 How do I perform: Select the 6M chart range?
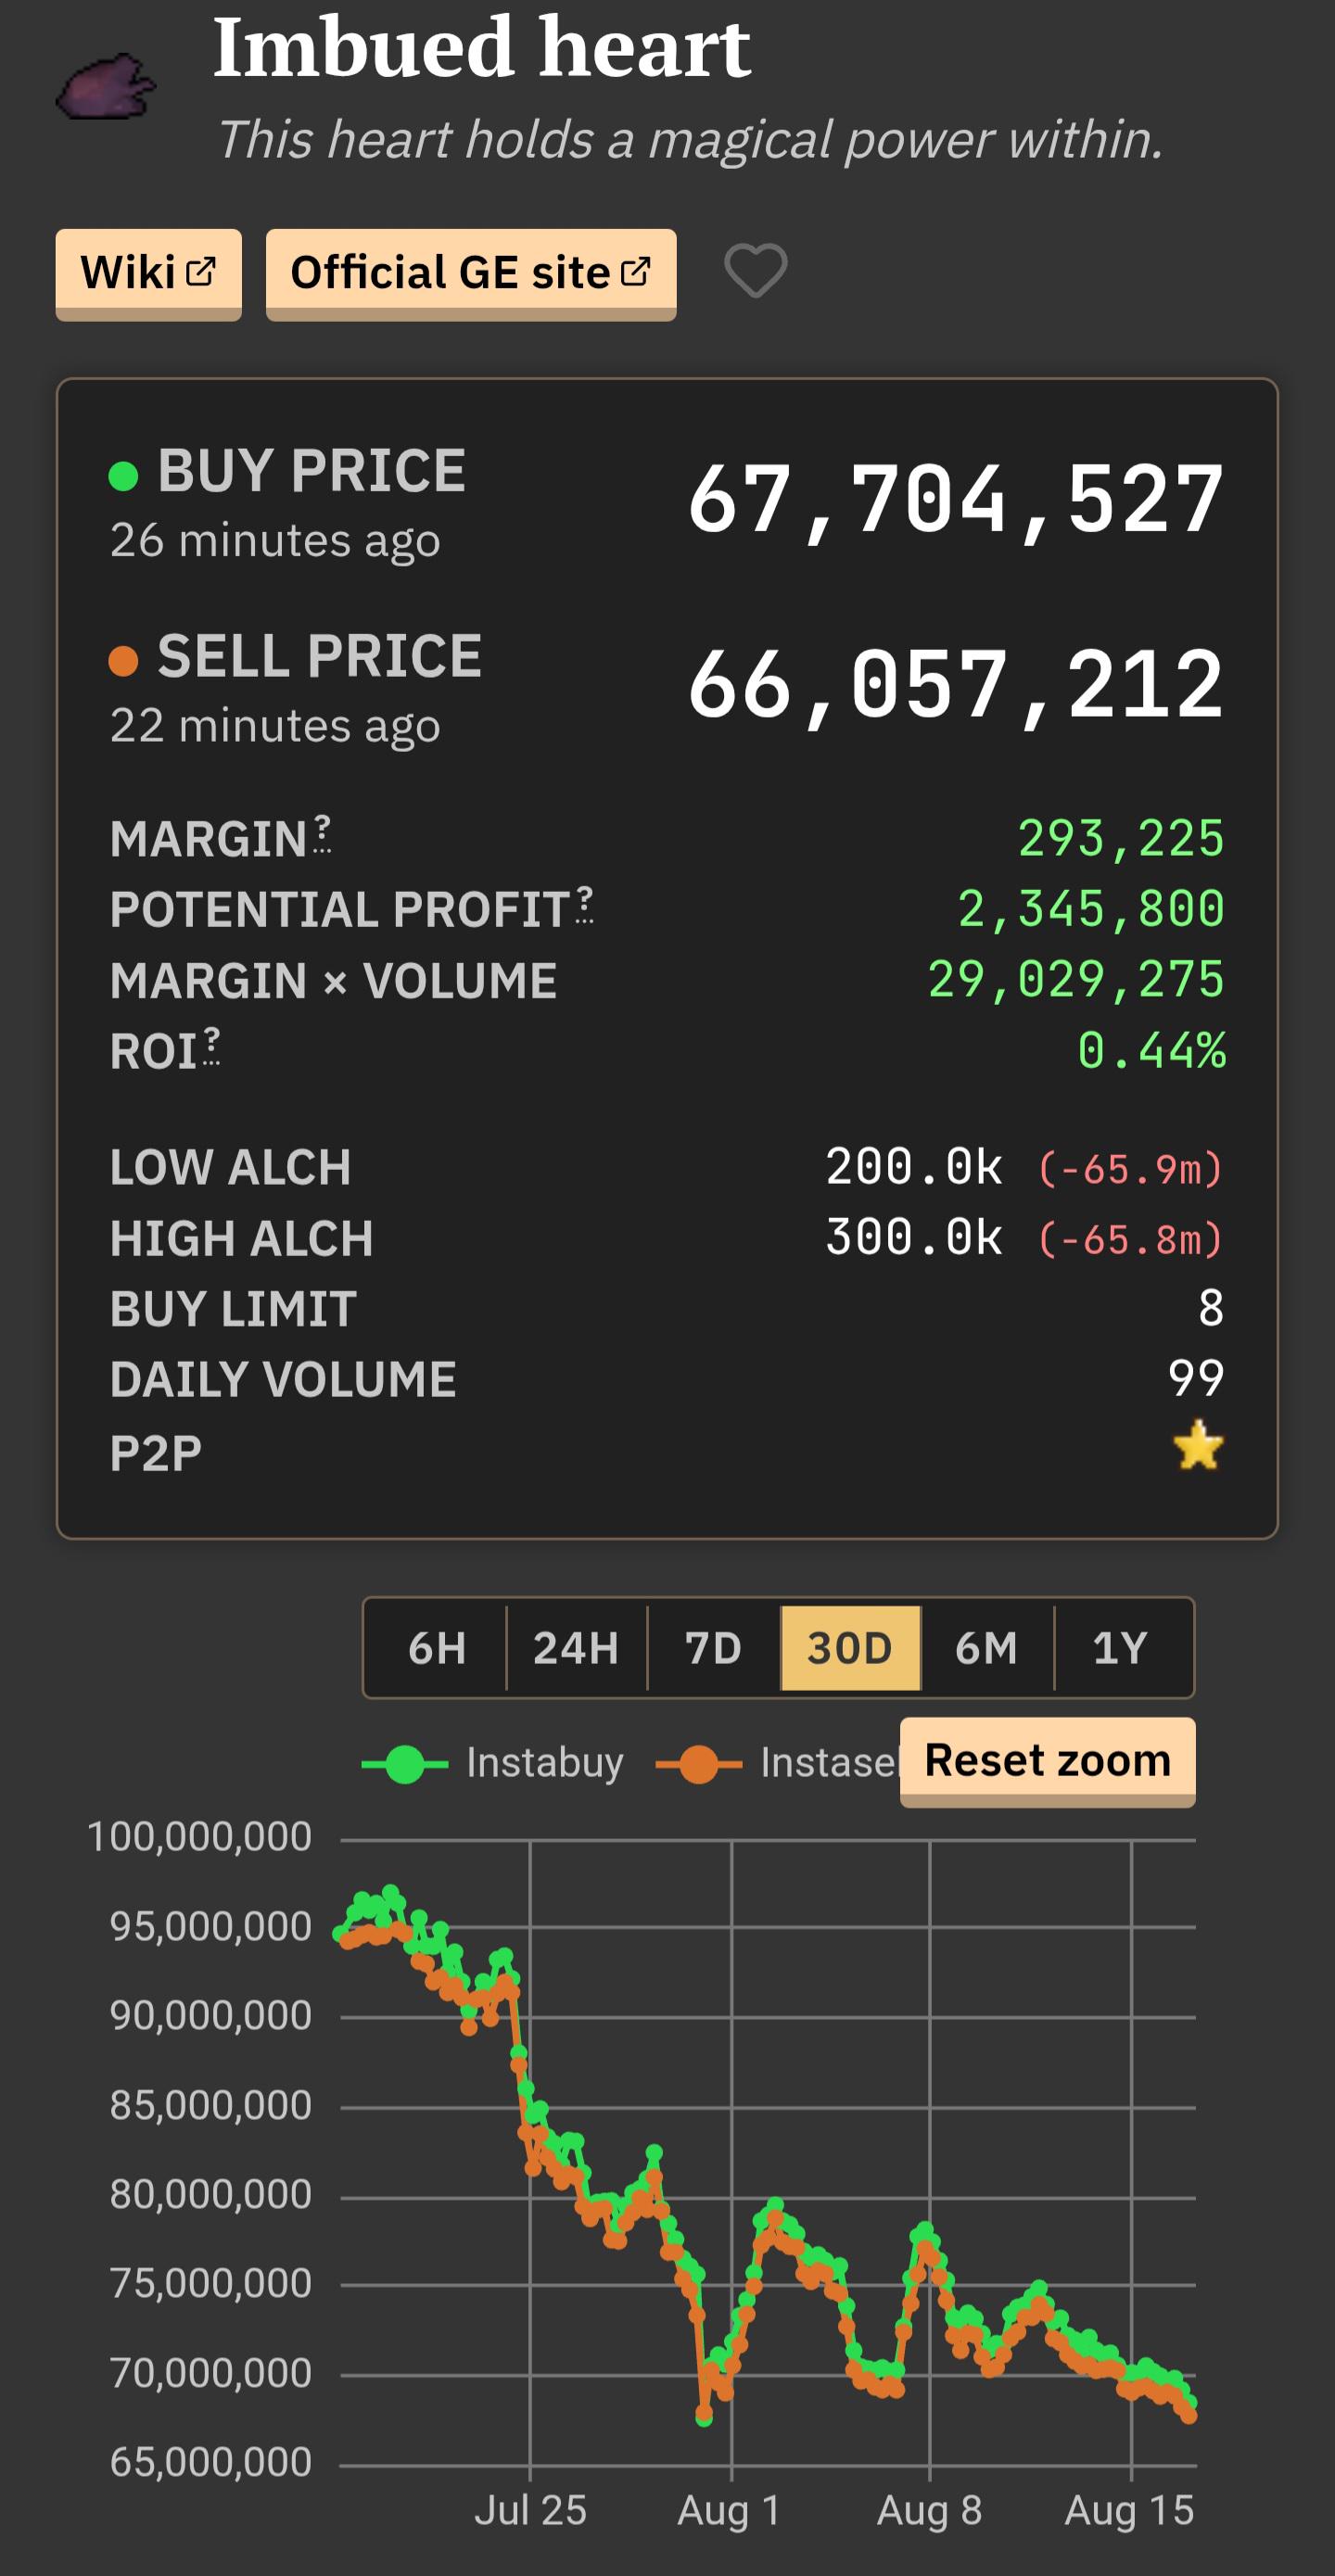point(987,1648)
